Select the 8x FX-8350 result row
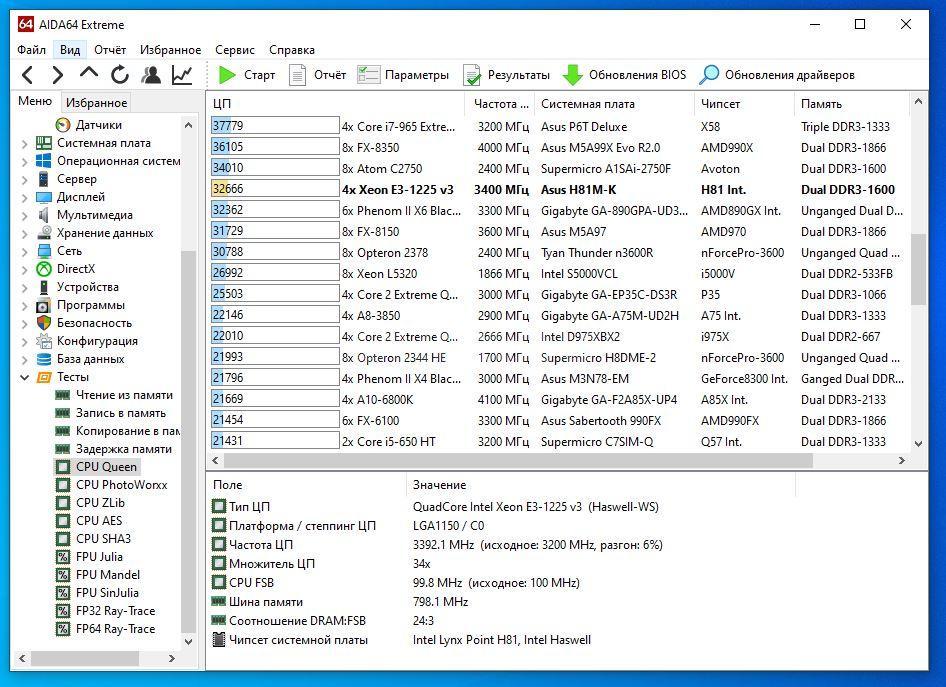 [370, 148]
